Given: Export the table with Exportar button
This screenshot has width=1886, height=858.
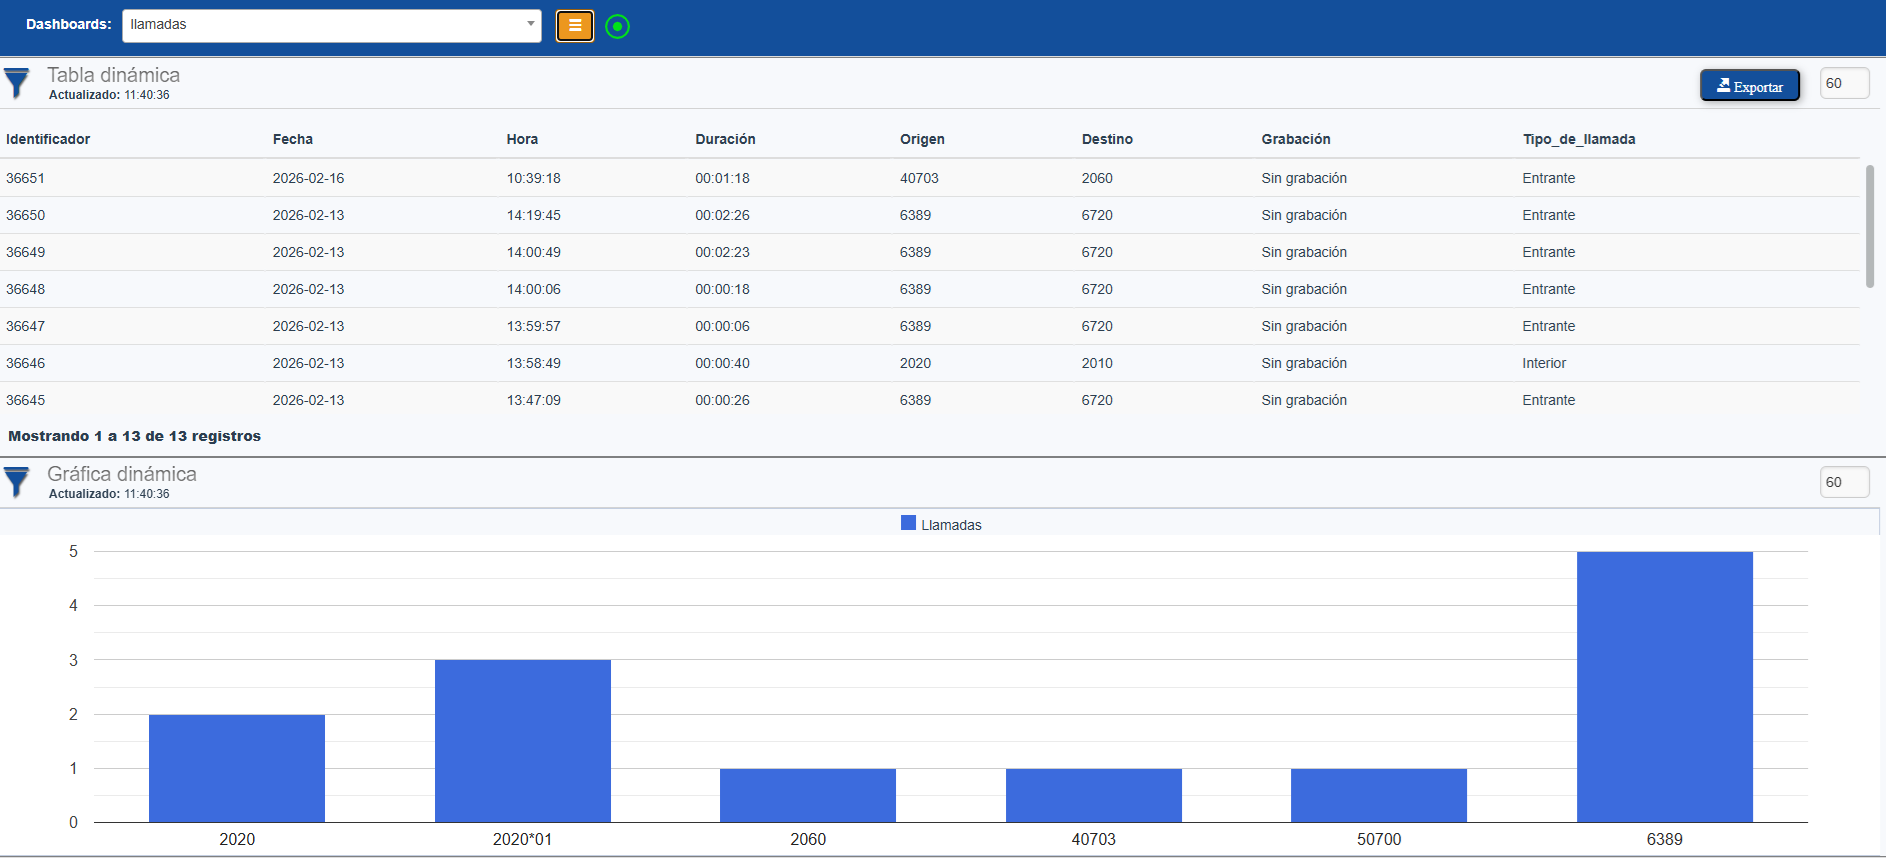Looking at the screenshot, I should pos(1749,86).
